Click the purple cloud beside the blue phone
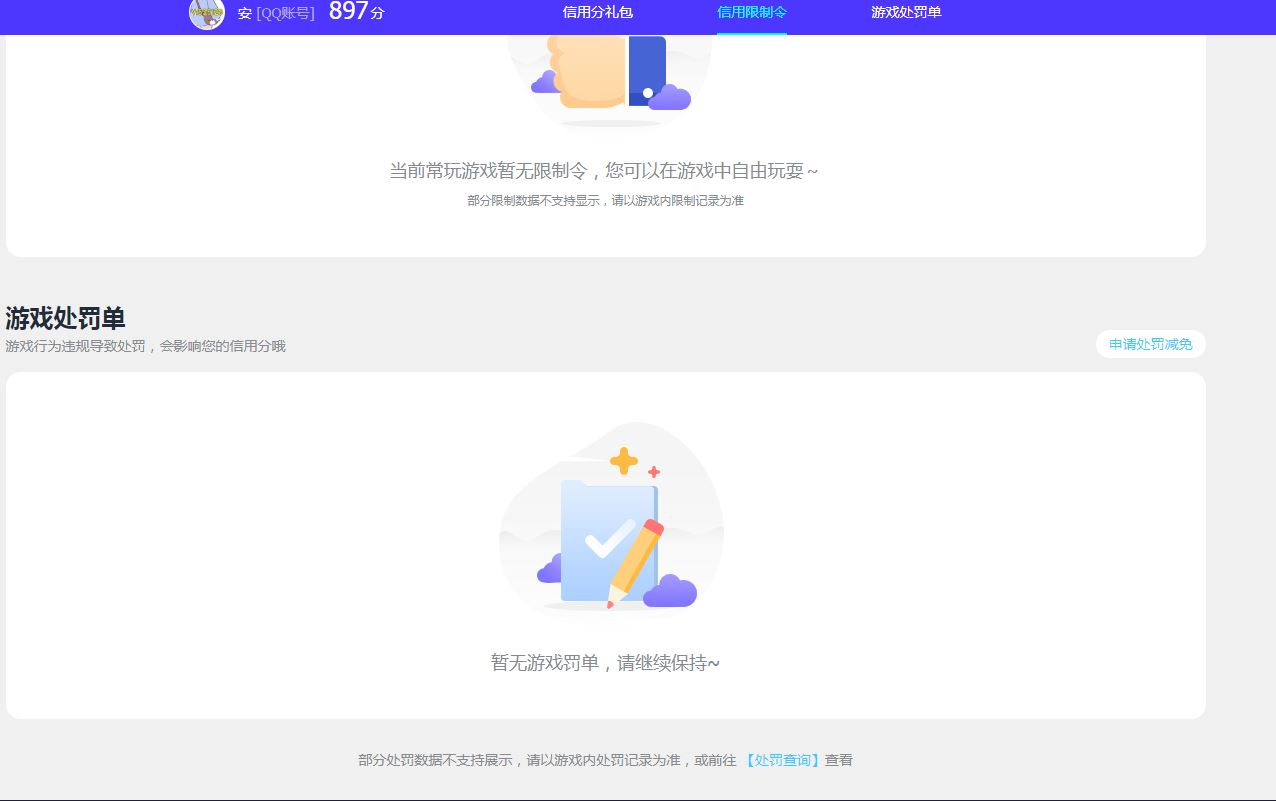The height and width of the screenshot is (801, 1276). (670, 97)
